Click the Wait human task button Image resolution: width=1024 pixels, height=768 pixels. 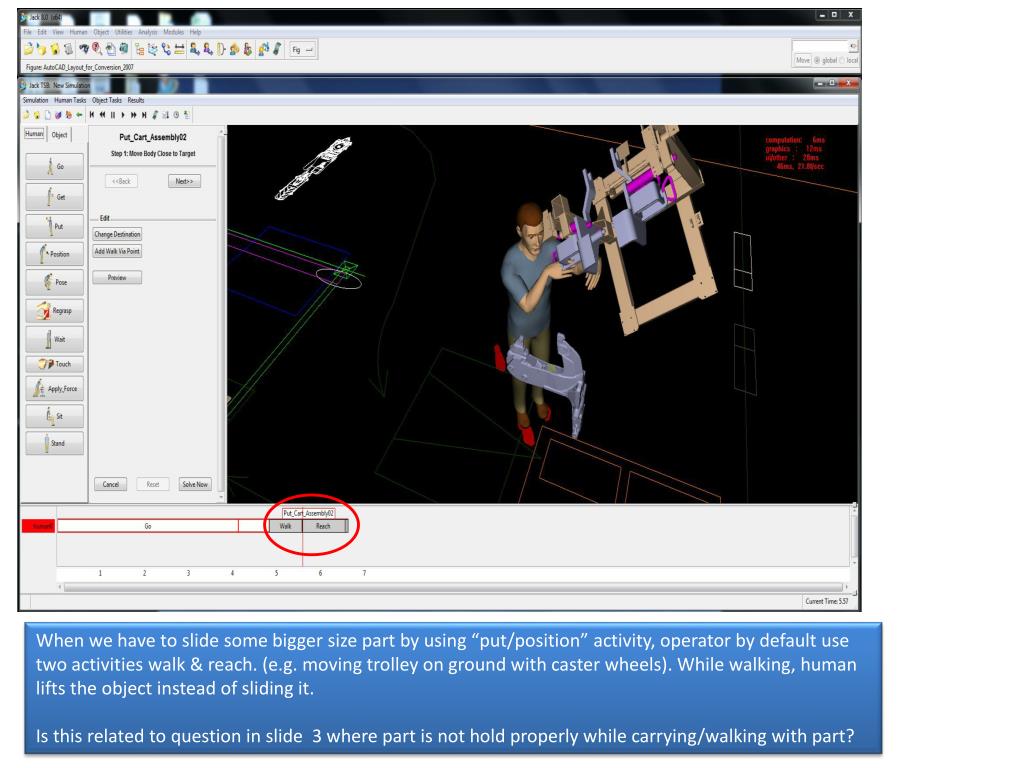(x=55, y=339)
